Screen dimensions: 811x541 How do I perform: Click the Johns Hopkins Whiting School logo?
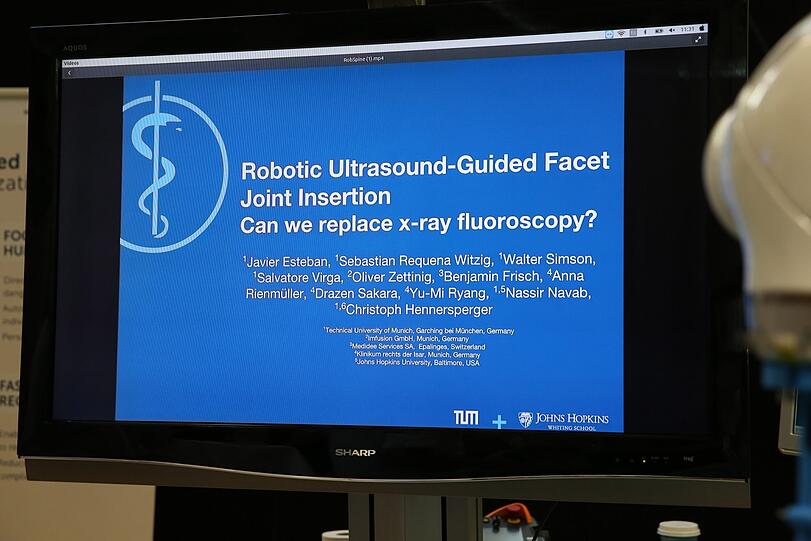[563, 420]
